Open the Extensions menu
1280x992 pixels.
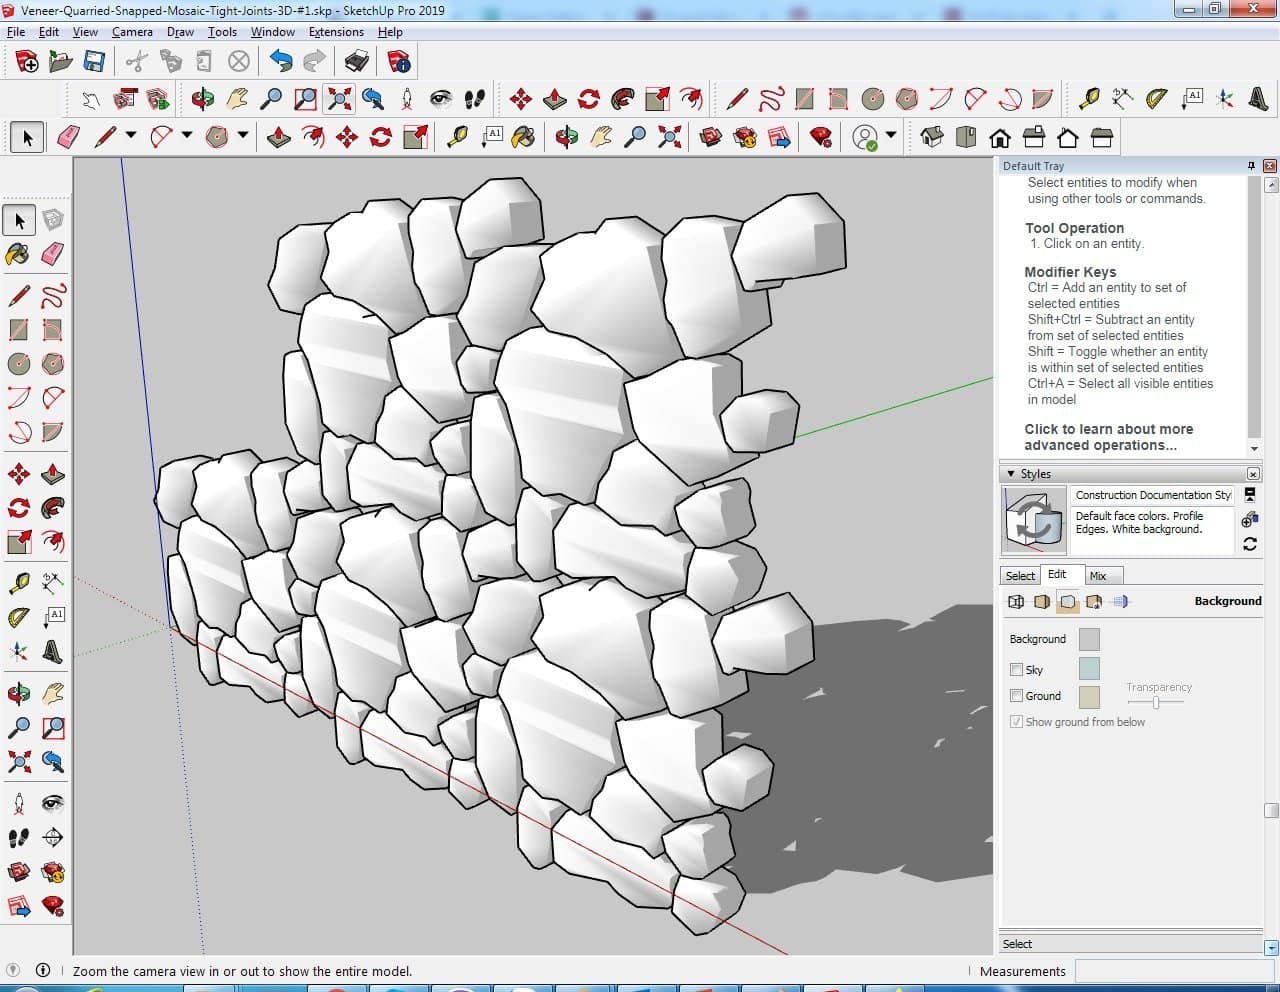[336, 32]
